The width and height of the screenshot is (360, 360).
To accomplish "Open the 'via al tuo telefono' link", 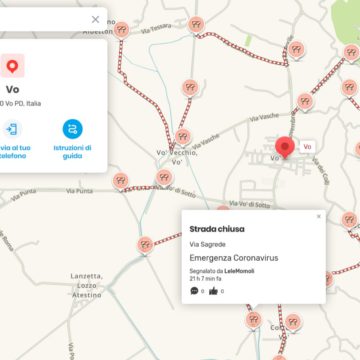I will 15,152.
